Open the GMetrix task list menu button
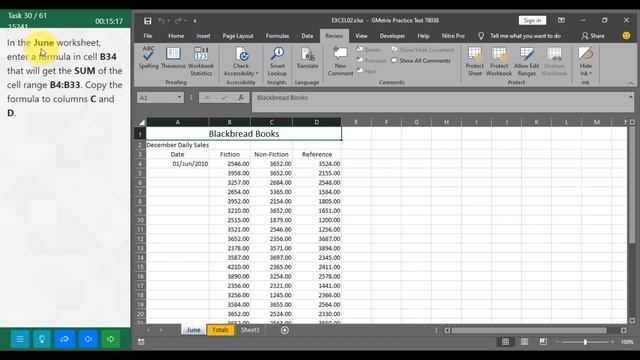This screenshot has width=640, height=360. click(20, 339)
